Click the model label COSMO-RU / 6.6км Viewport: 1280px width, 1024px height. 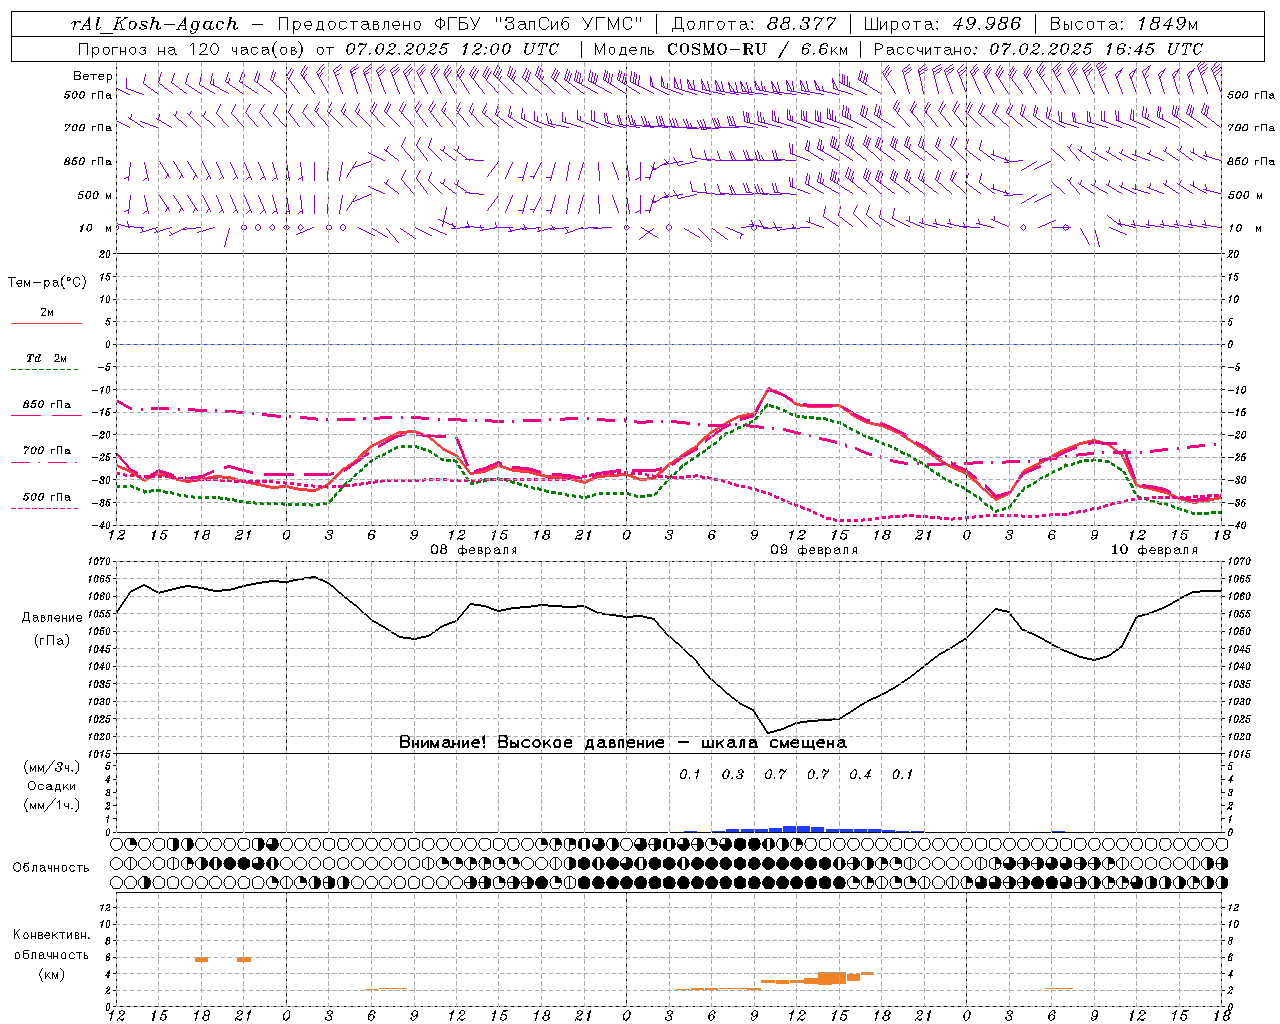click(758, 49)
